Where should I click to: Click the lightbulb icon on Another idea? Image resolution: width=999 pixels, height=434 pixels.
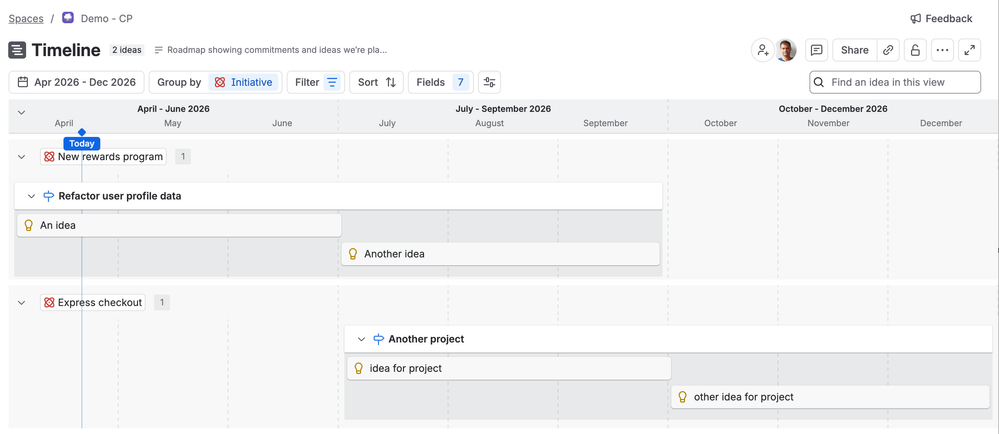pos(352,254)
